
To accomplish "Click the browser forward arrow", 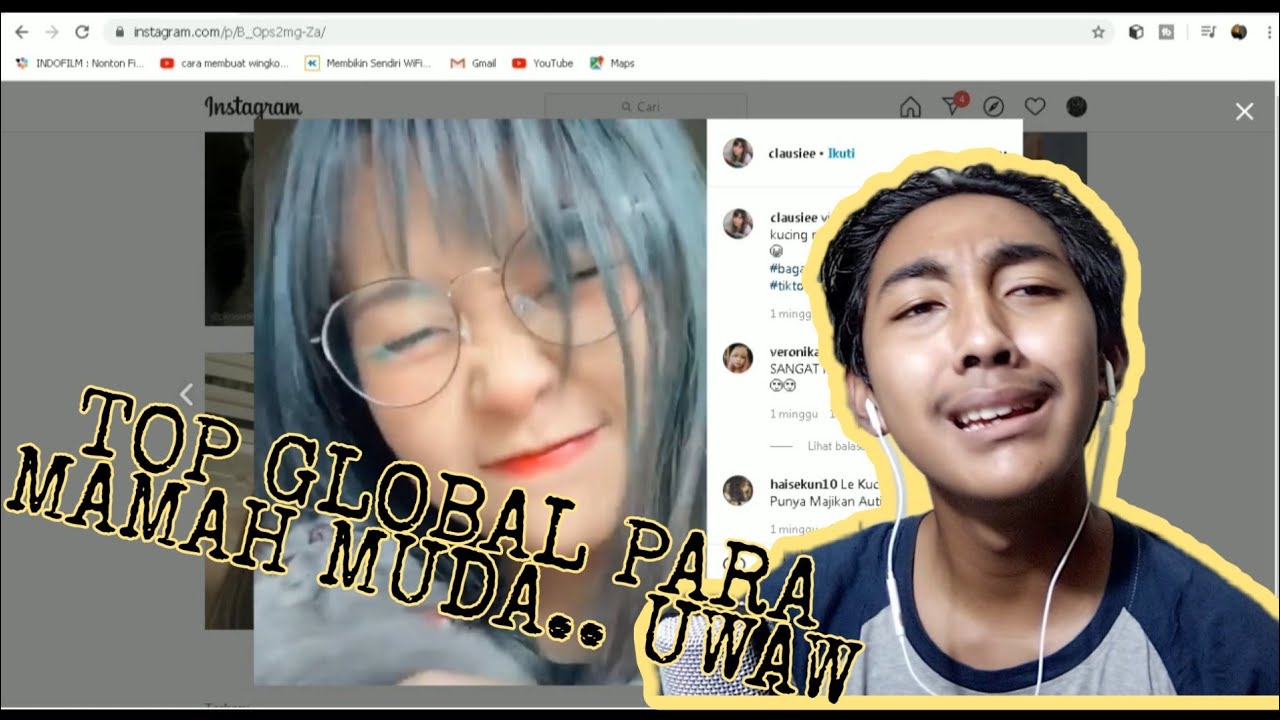I will click(x=52, y=32).
